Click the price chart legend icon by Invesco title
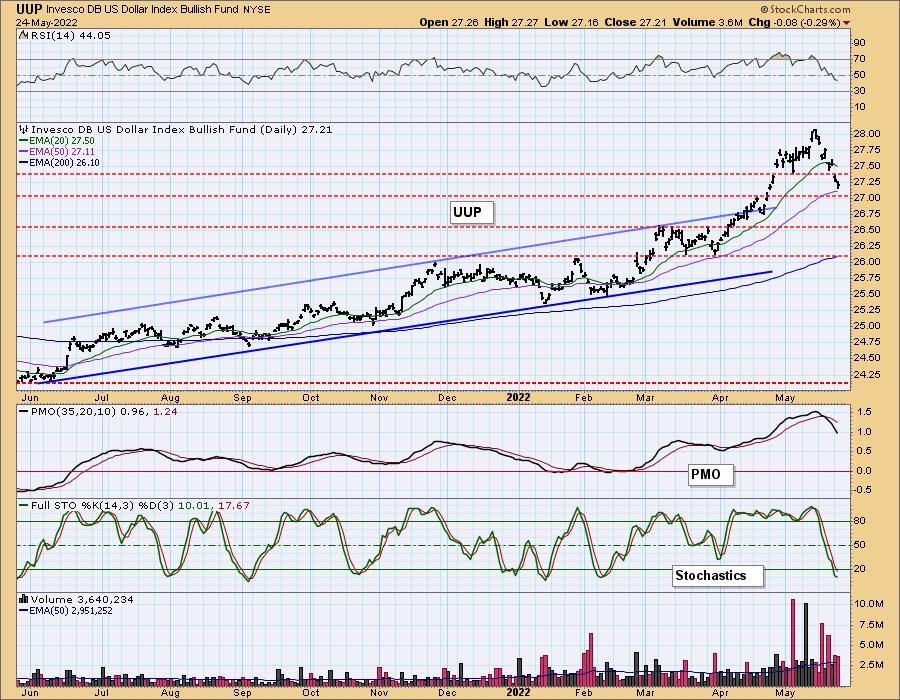900x700 pixels. (24, 130)
